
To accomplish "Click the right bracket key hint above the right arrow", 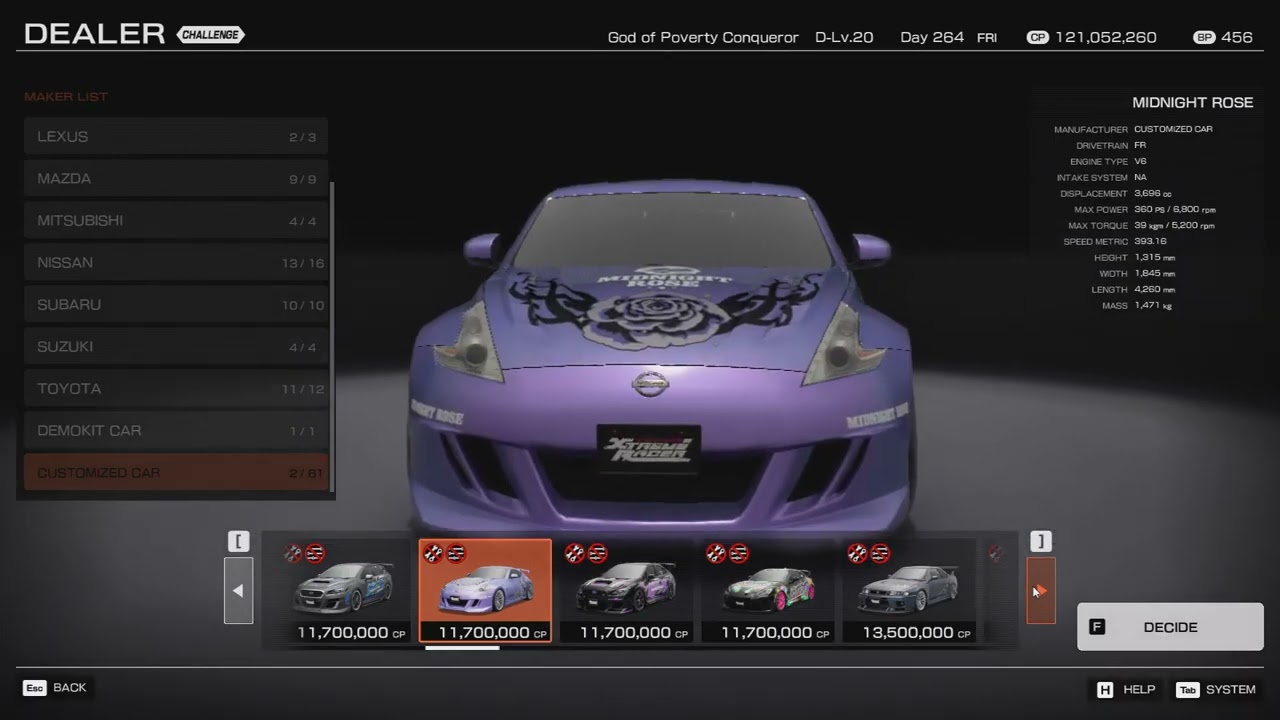I will point(1041,541).
